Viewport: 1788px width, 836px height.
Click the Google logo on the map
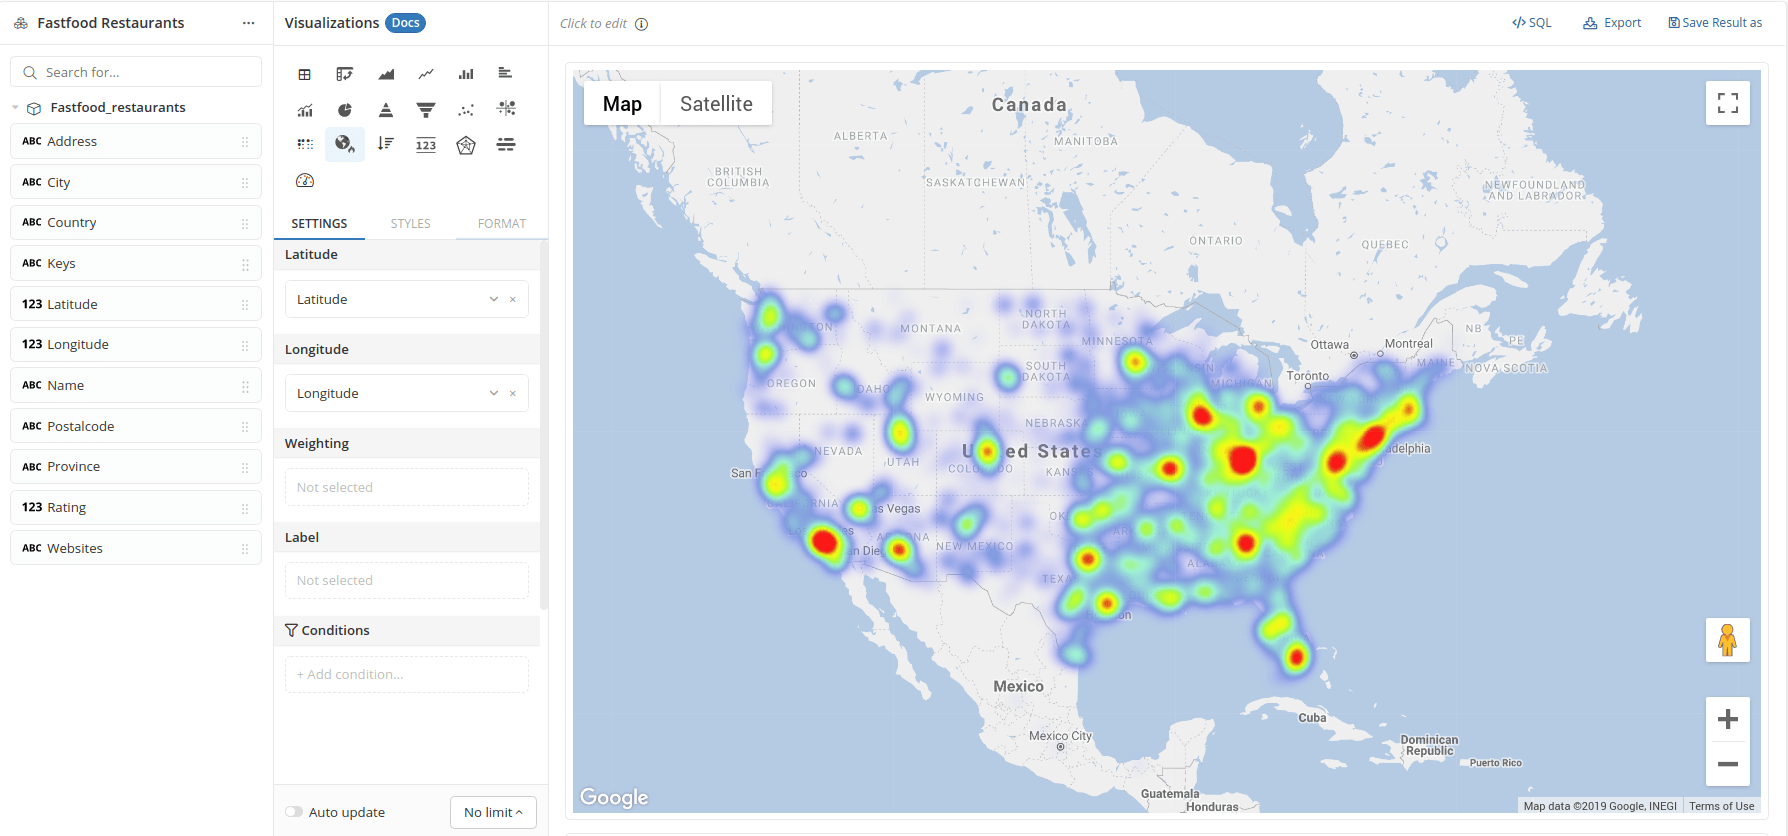click(614, 797)
